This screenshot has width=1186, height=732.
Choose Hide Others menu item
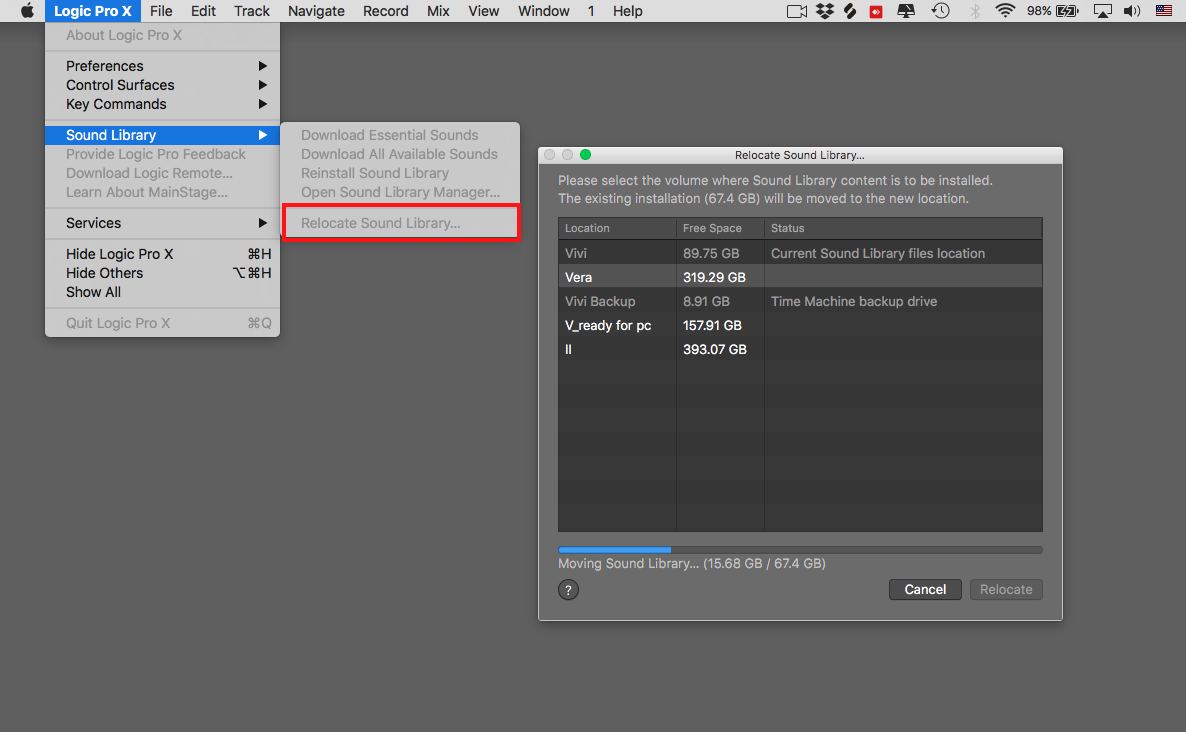[x=162, y=273]
